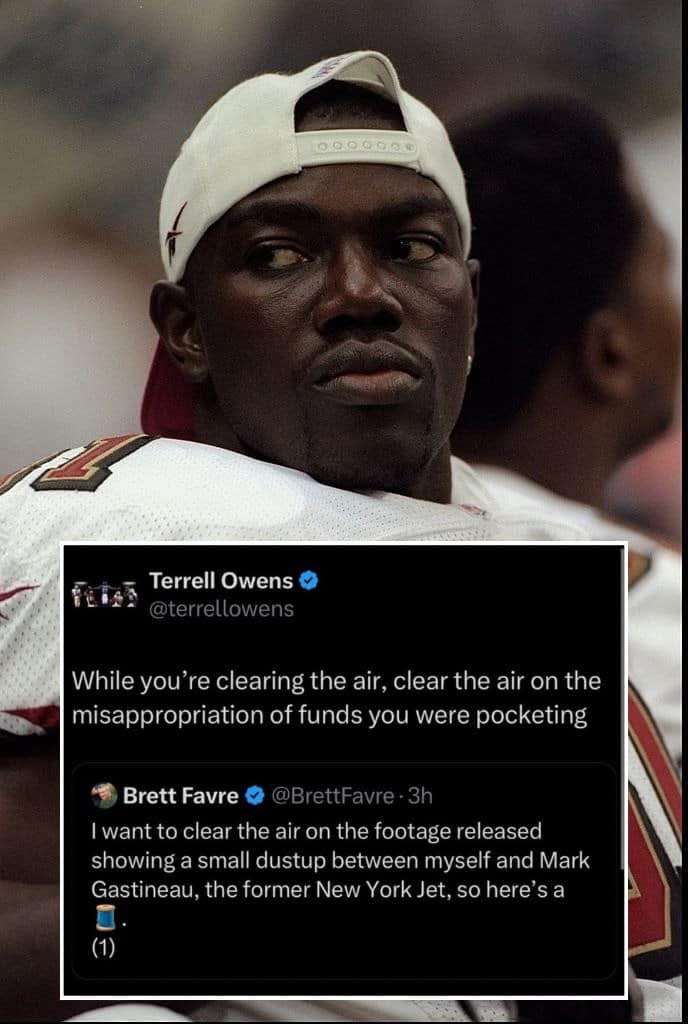The width and height of the screenshot is (688, 1024).
Task: Visit the @BrettFavre handle
Action: pos(332,795)
